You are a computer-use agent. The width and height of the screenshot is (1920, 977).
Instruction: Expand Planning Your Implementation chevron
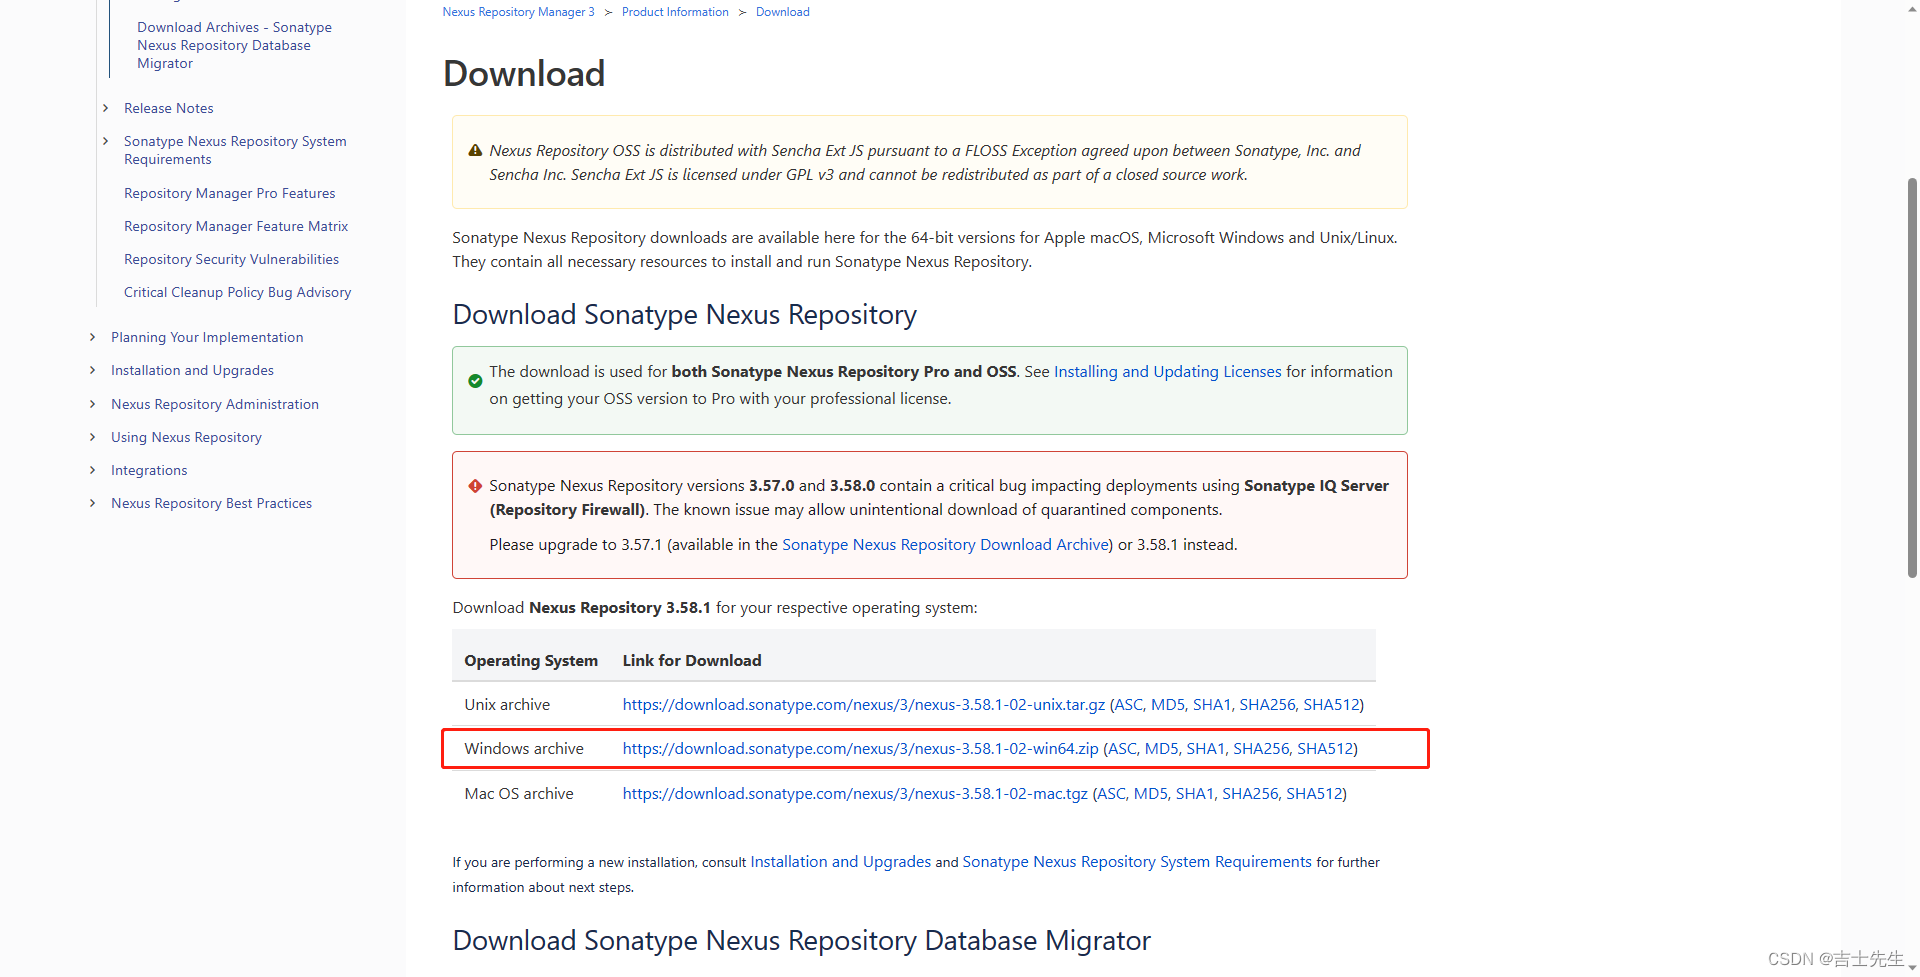point(92,337)
